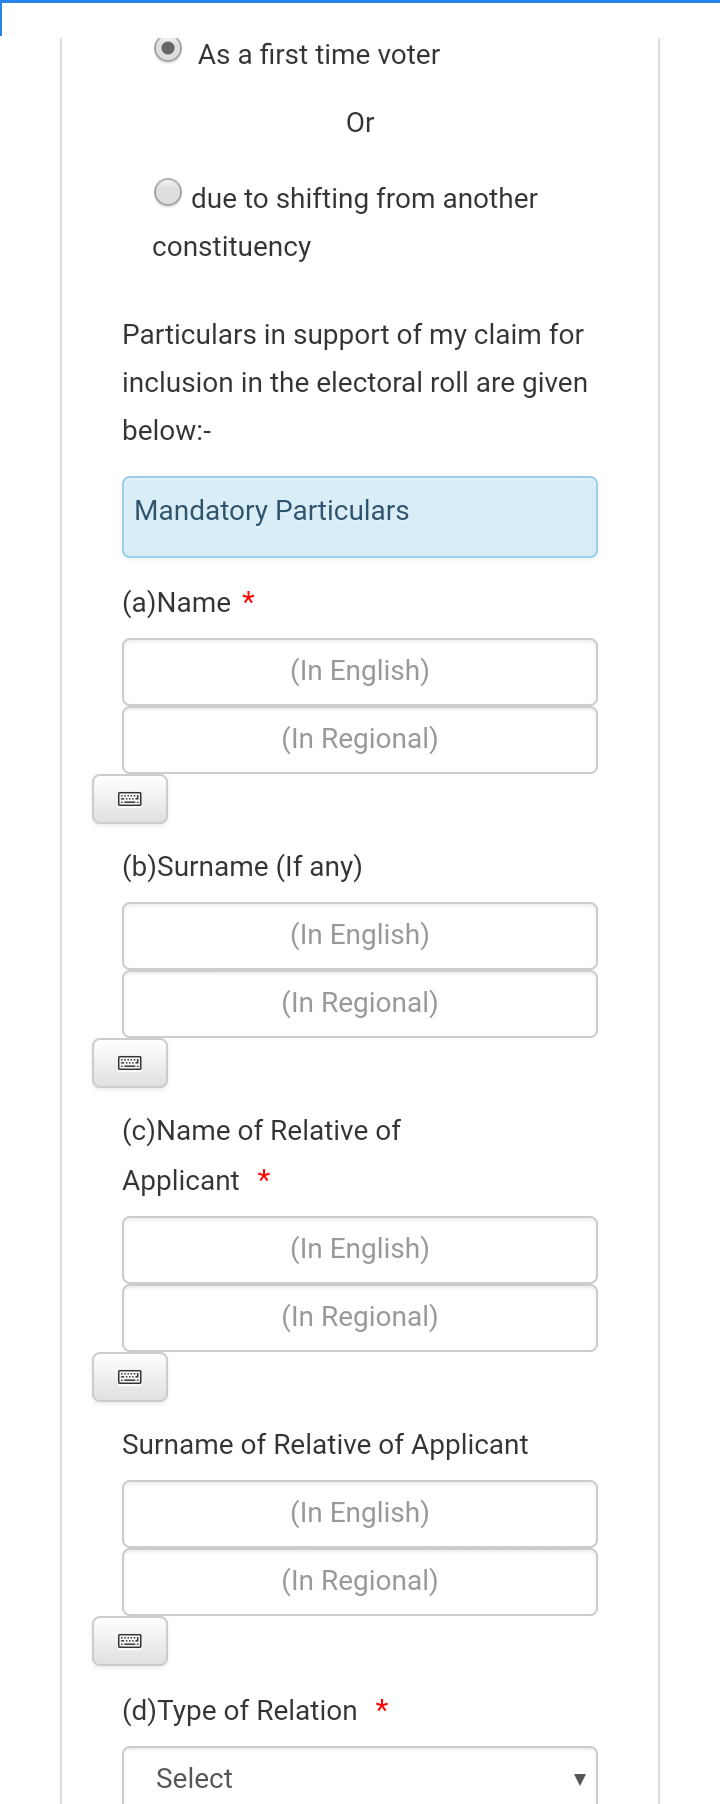Open virtual keyboard below the Name fields

[x=130, y=799]
